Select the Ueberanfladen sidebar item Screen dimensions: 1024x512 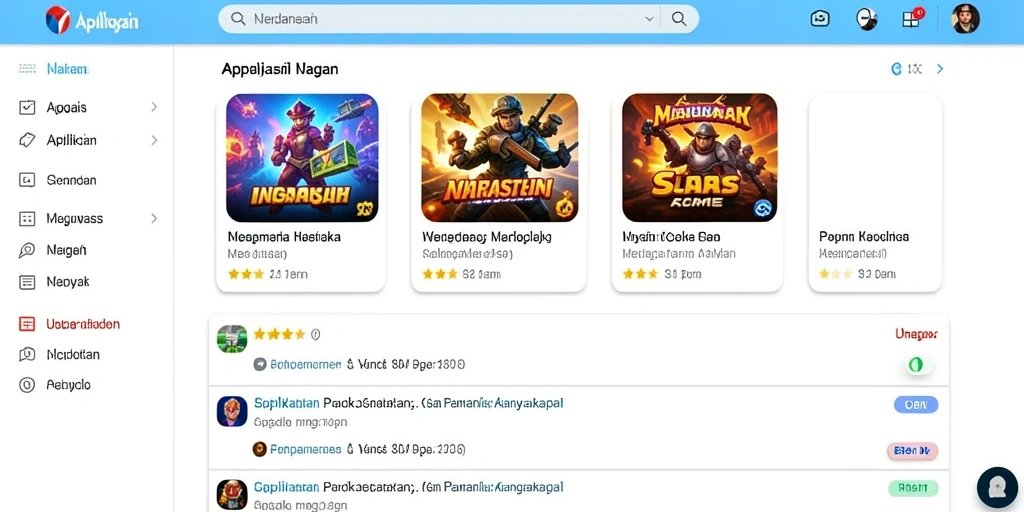[70, 324]
